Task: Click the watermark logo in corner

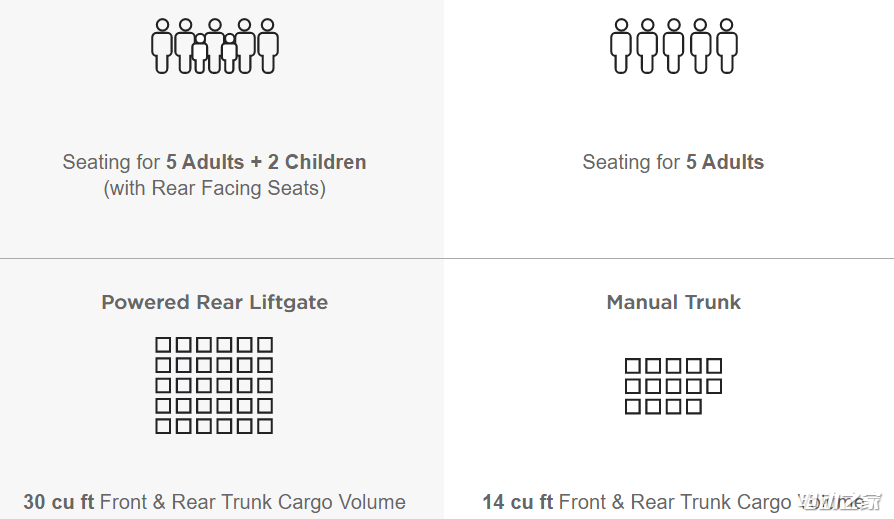Action: click(x=840, y=502)
